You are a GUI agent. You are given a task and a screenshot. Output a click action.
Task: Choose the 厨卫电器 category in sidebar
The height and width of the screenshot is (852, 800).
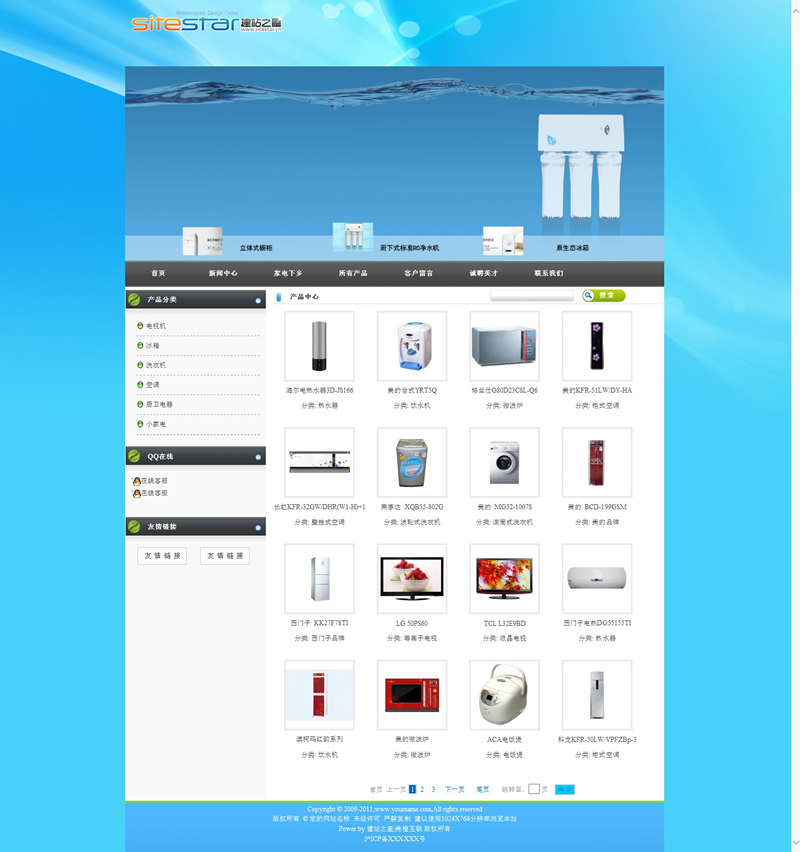pos(159,405)
